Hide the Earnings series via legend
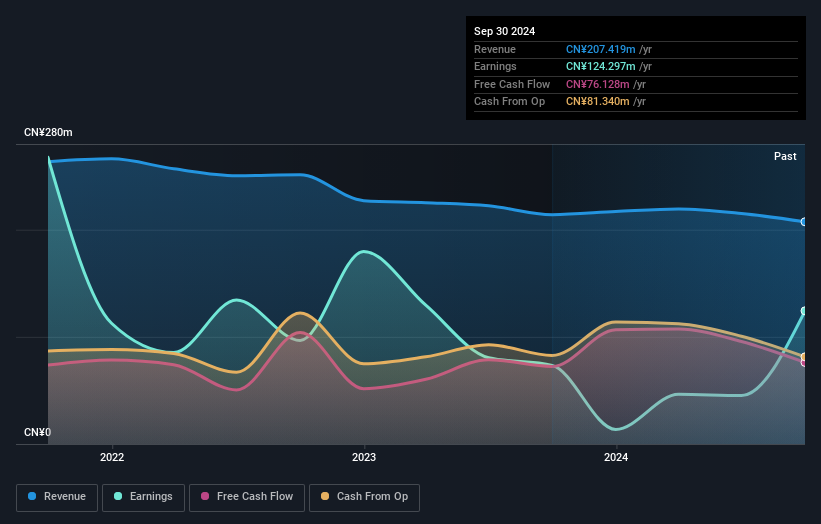The width and height of the screenshot is (821, 524). click(143, 497)
